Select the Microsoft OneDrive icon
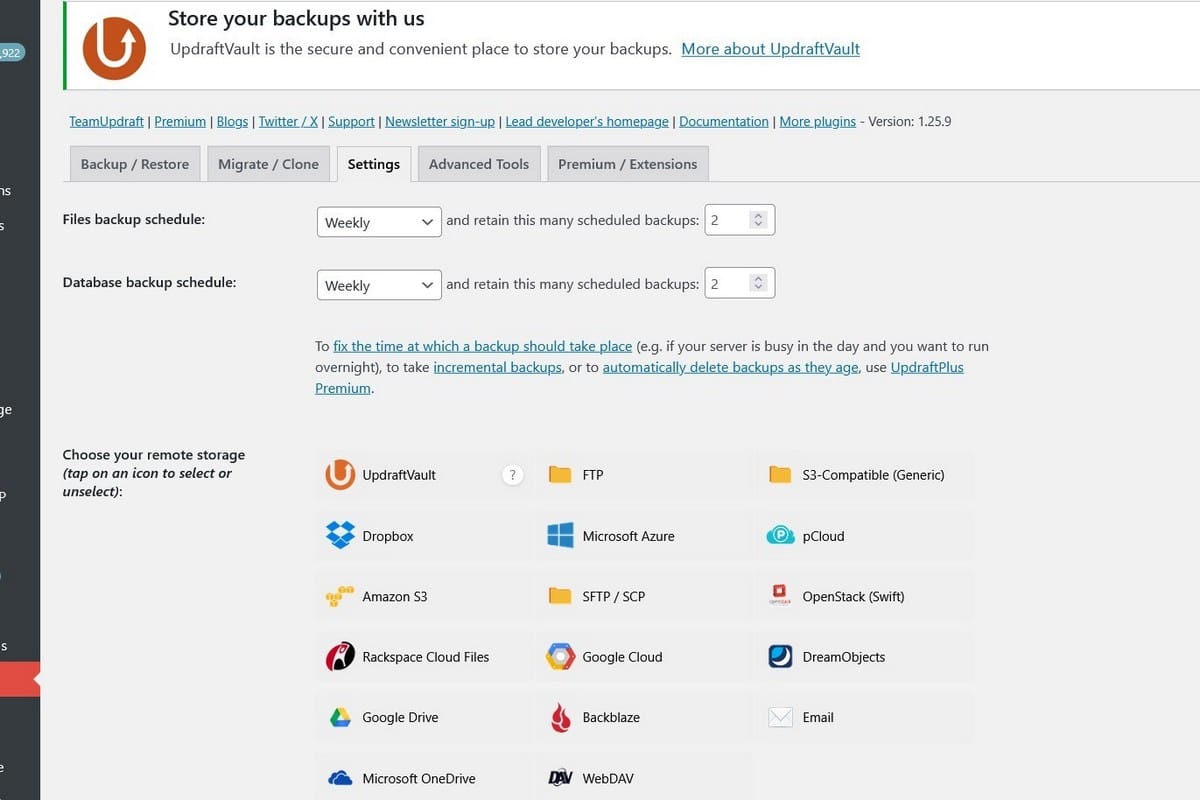 click(340, 778)
